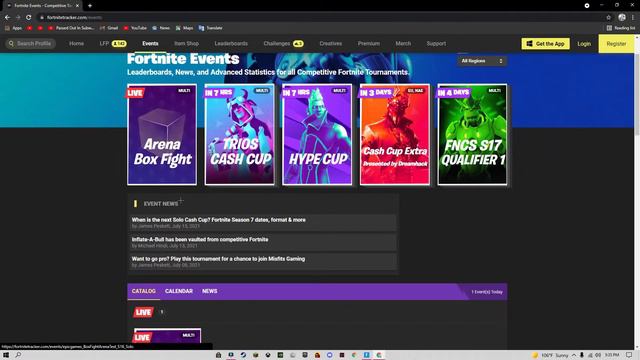This screenshot has height=360, width=640.
Task: Bookmark this page with the star icon
Action: [609, 18]
